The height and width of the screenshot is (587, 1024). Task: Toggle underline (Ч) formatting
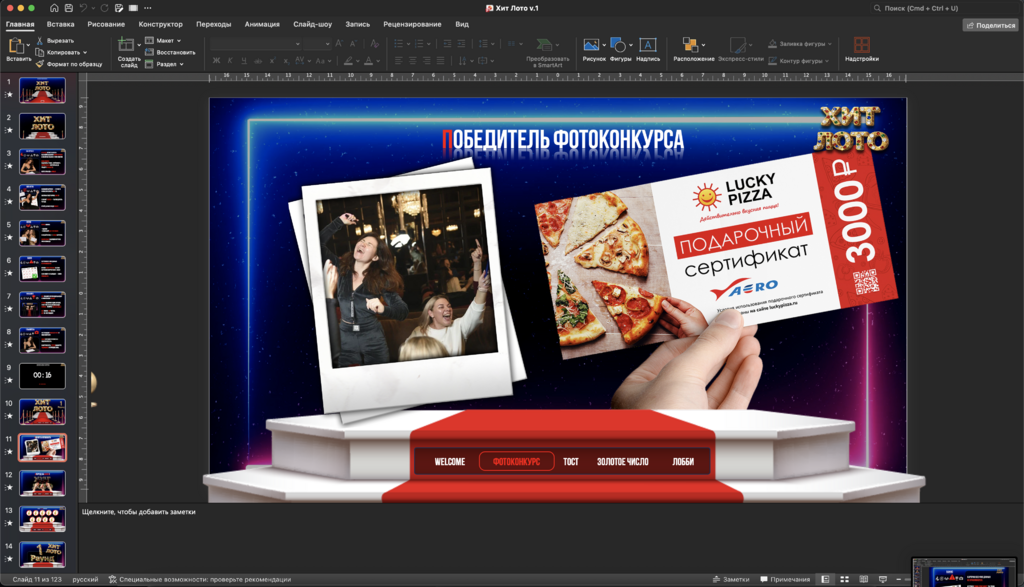[x=244, y=61]
